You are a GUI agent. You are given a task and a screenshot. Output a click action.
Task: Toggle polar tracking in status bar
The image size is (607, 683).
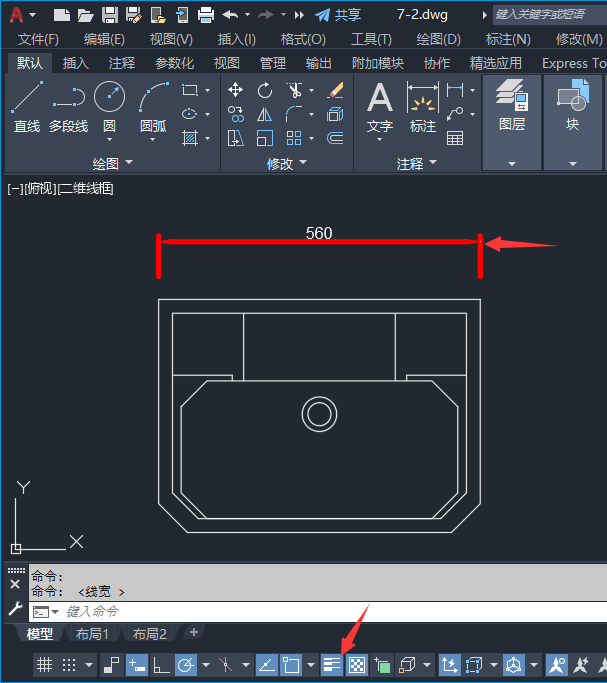pos(186,665)
